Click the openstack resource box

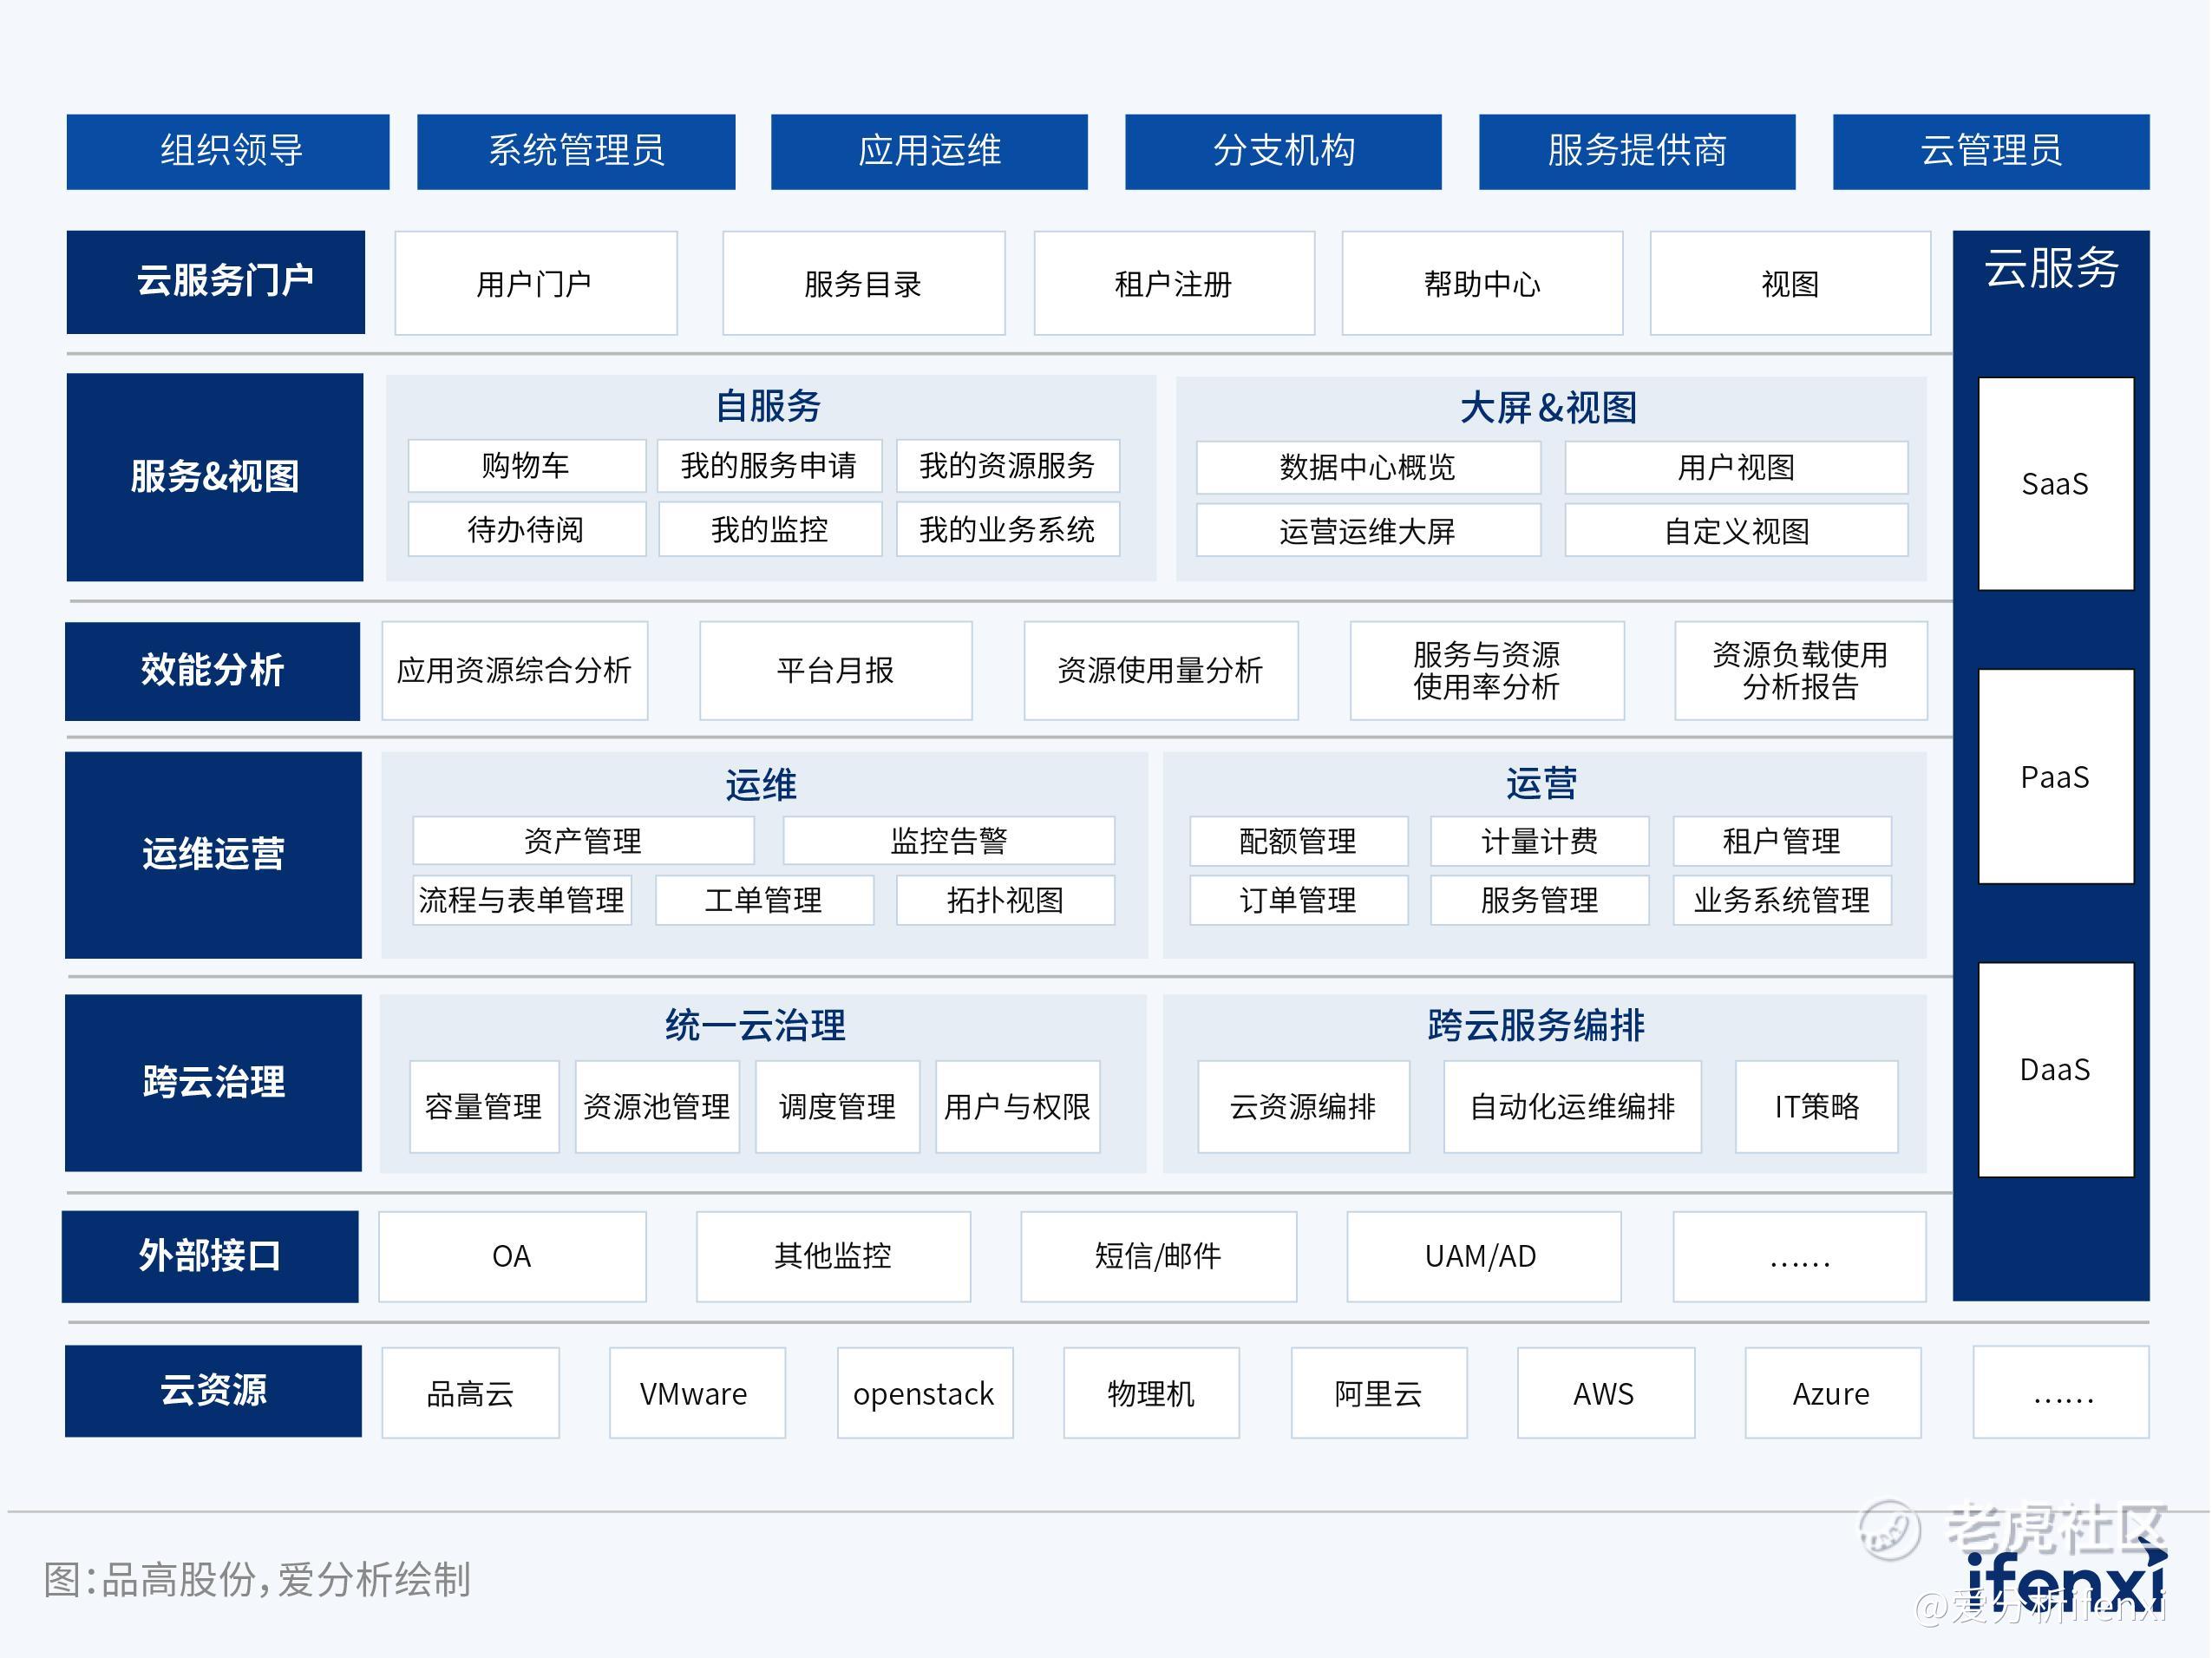[924, 1393]
